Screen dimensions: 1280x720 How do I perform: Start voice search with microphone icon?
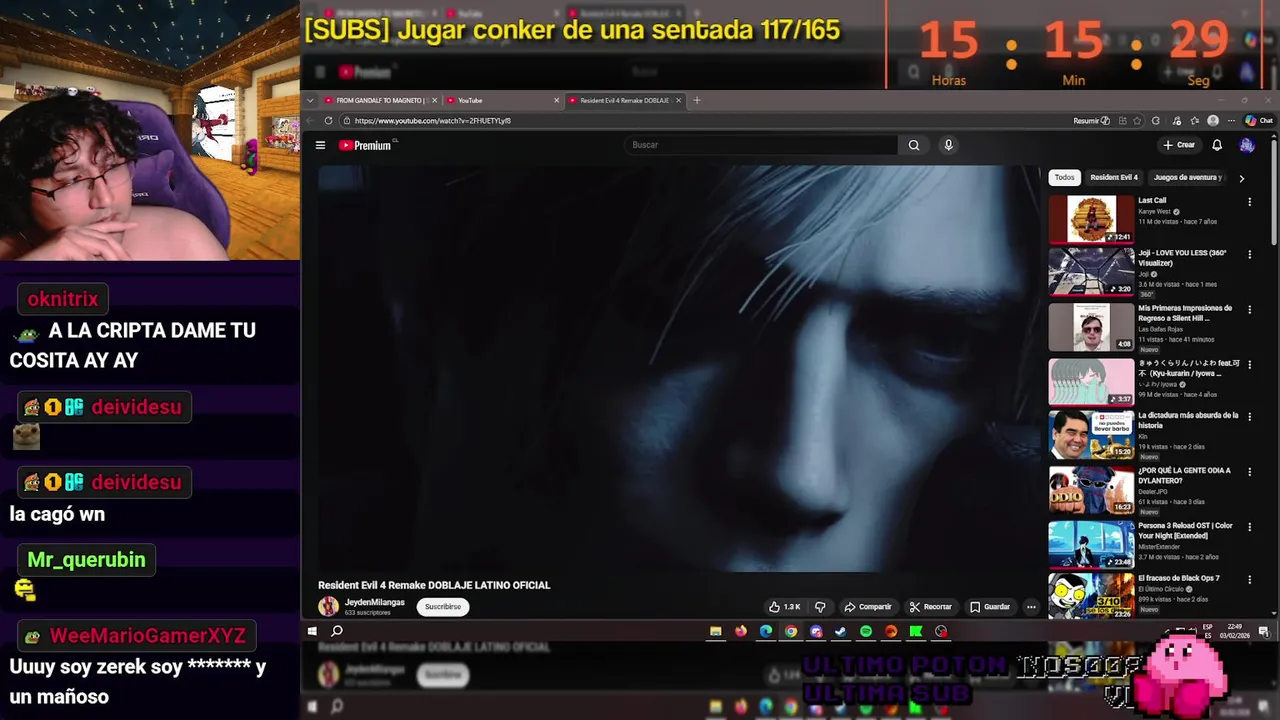point(948,145)
